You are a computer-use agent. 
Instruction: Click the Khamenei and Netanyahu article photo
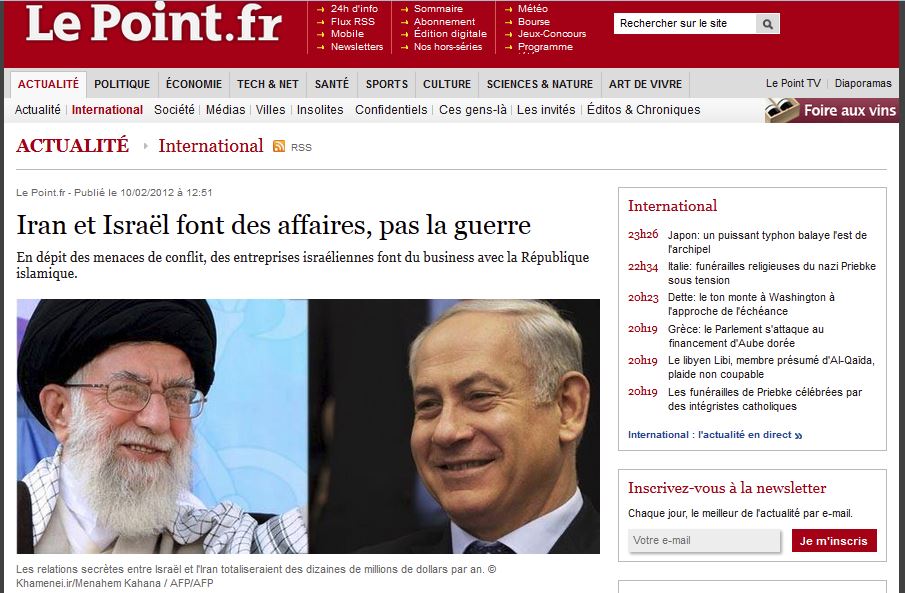308,426
